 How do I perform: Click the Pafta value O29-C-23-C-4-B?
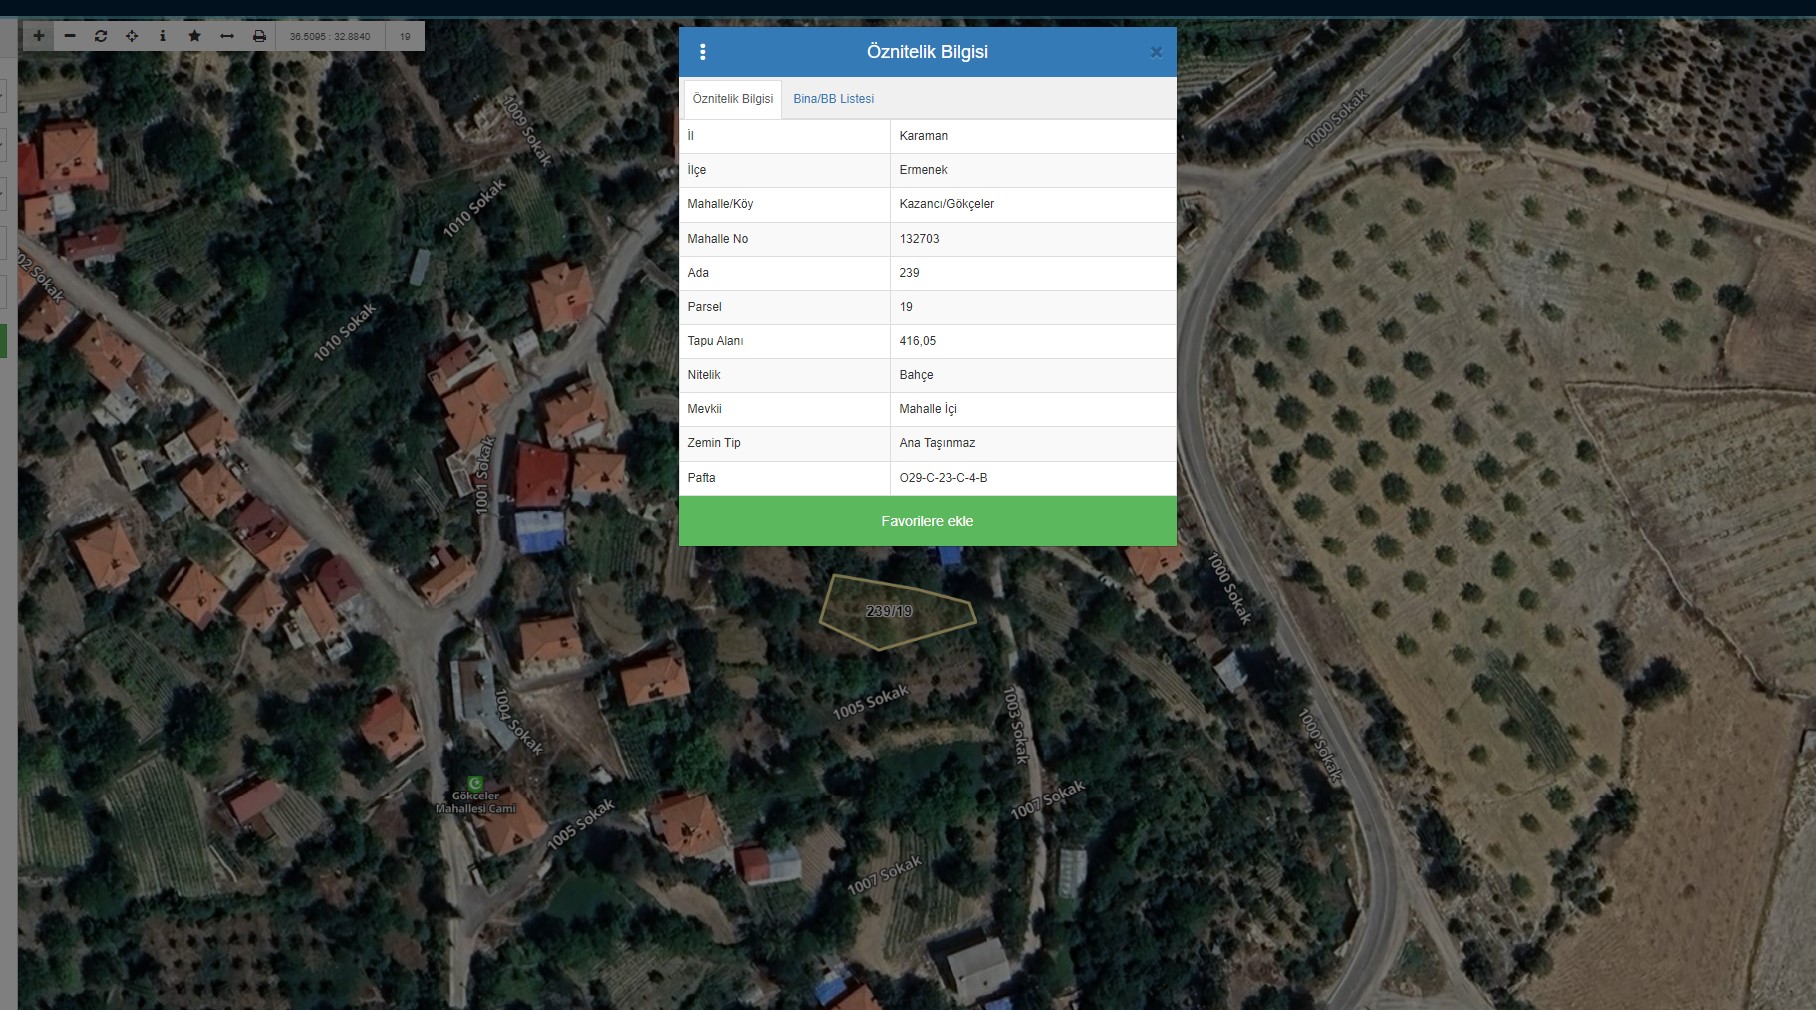pos(943,478)
